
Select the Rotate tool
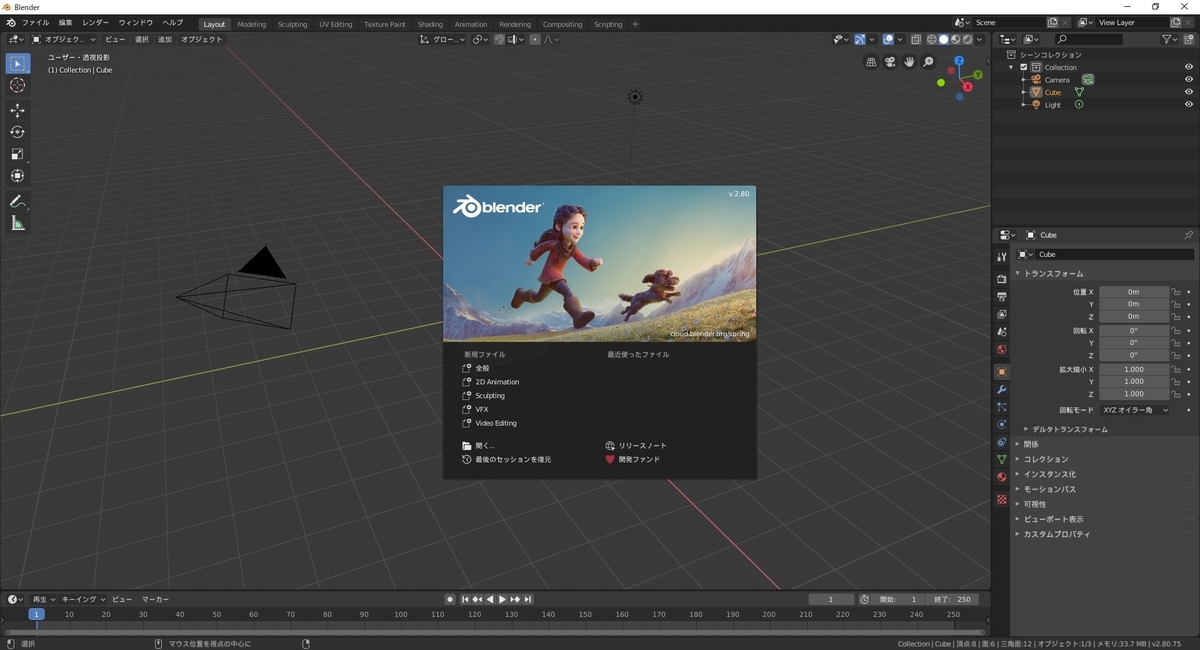[x=17, y=132]
